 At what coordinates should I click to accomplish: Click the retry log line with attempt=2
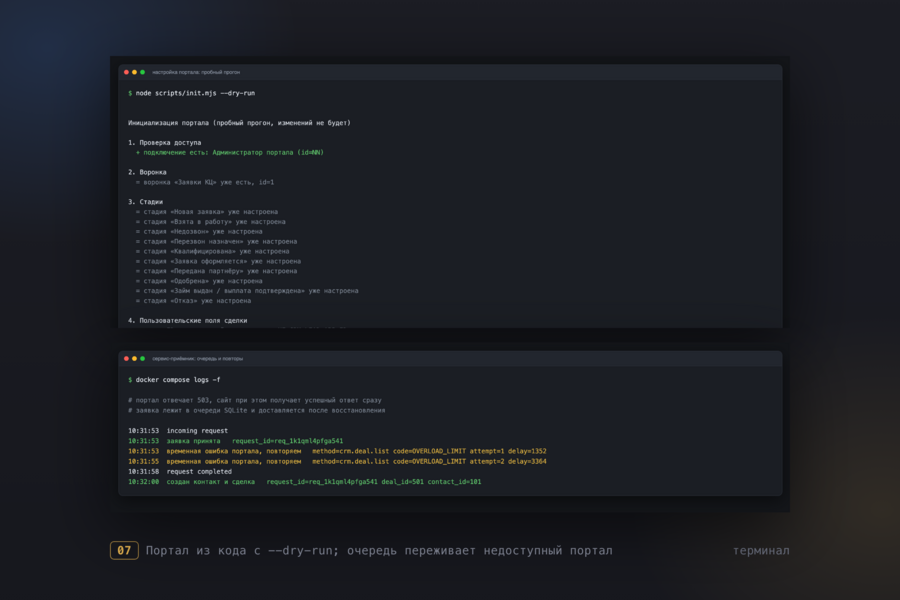coord(338,462)
